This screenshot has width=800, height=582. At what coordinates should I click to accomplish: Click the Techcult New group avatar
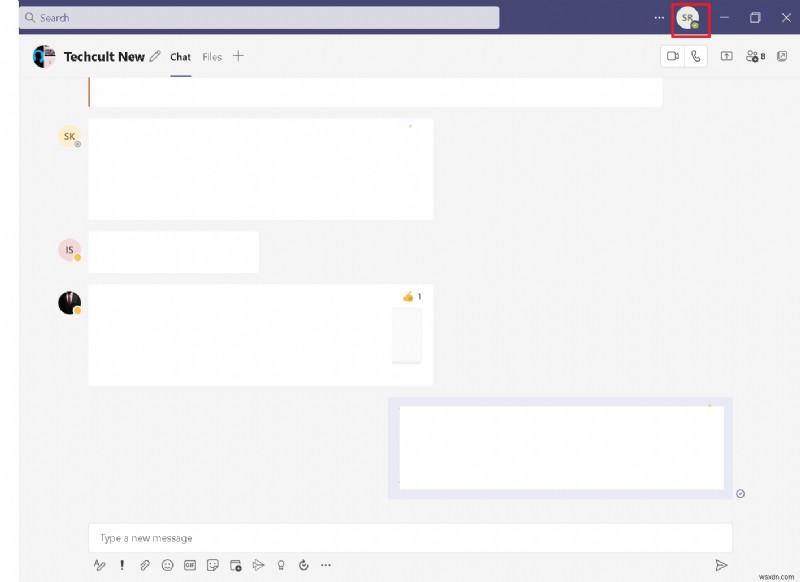pos(44,57)
